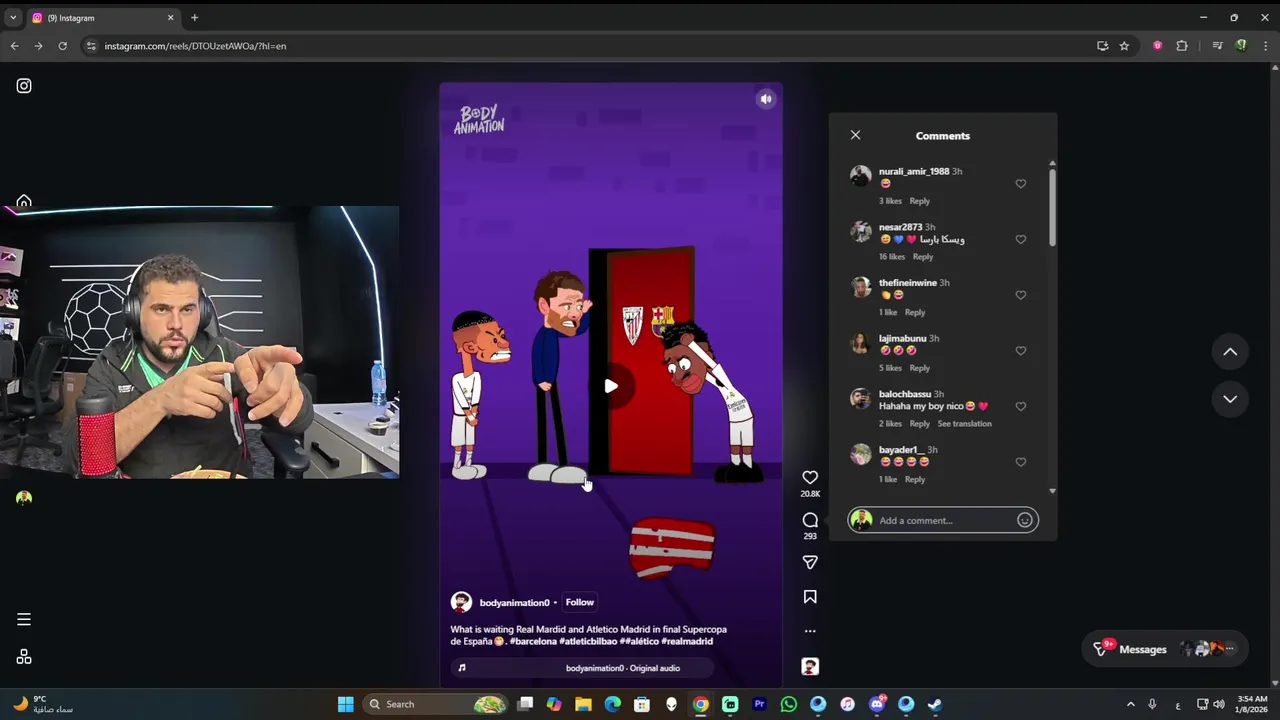Open Chrome media control icon

click(1217, 46)
